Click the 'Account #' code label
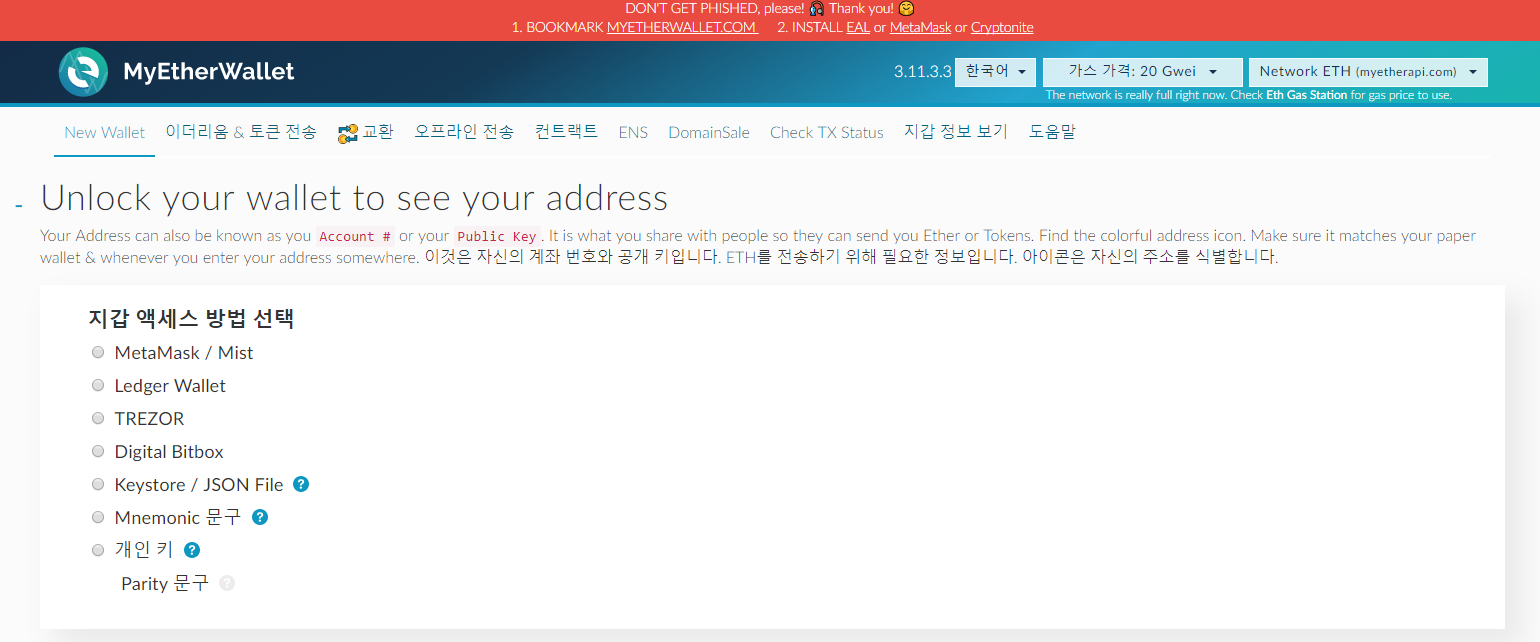The image size is (1540, 642). (x=355, y=237)
